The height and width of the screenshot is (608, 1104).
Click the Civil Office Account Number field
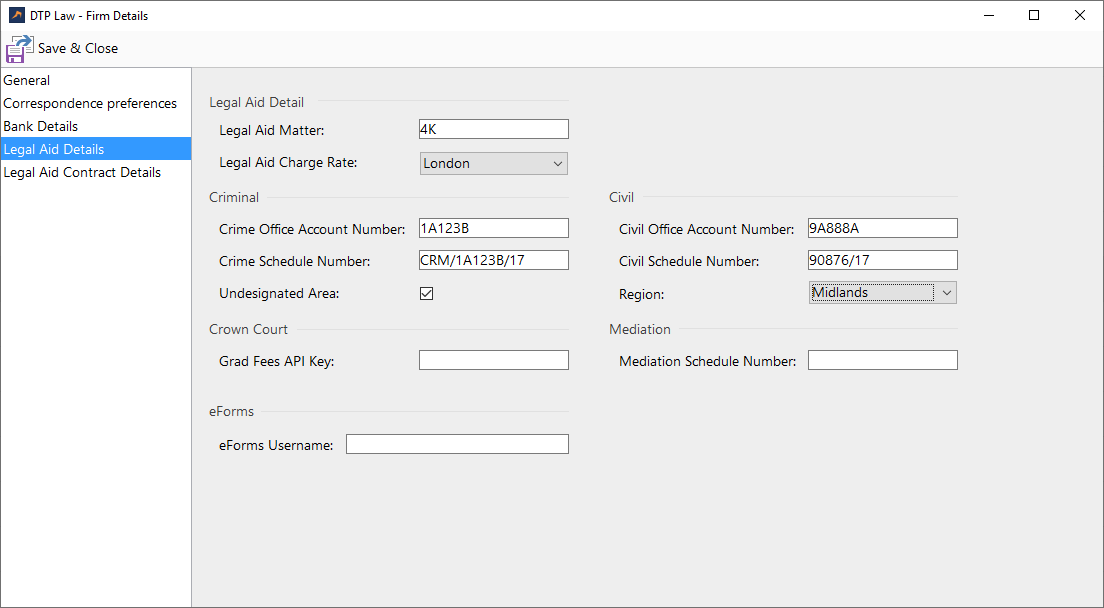(x=882, y=228)
